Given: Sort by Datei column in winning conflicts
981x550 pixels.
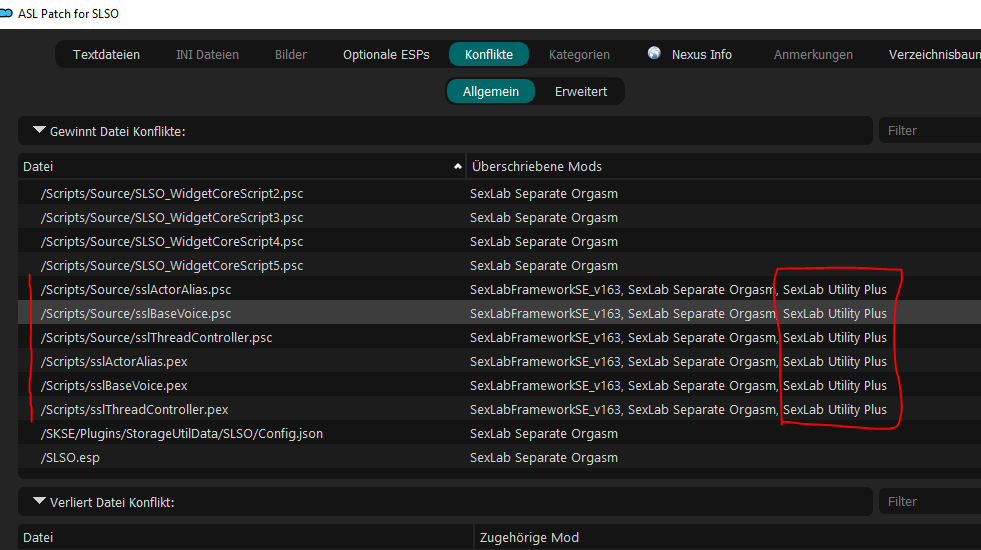Looking at the screenshot, I should [241, 166].
